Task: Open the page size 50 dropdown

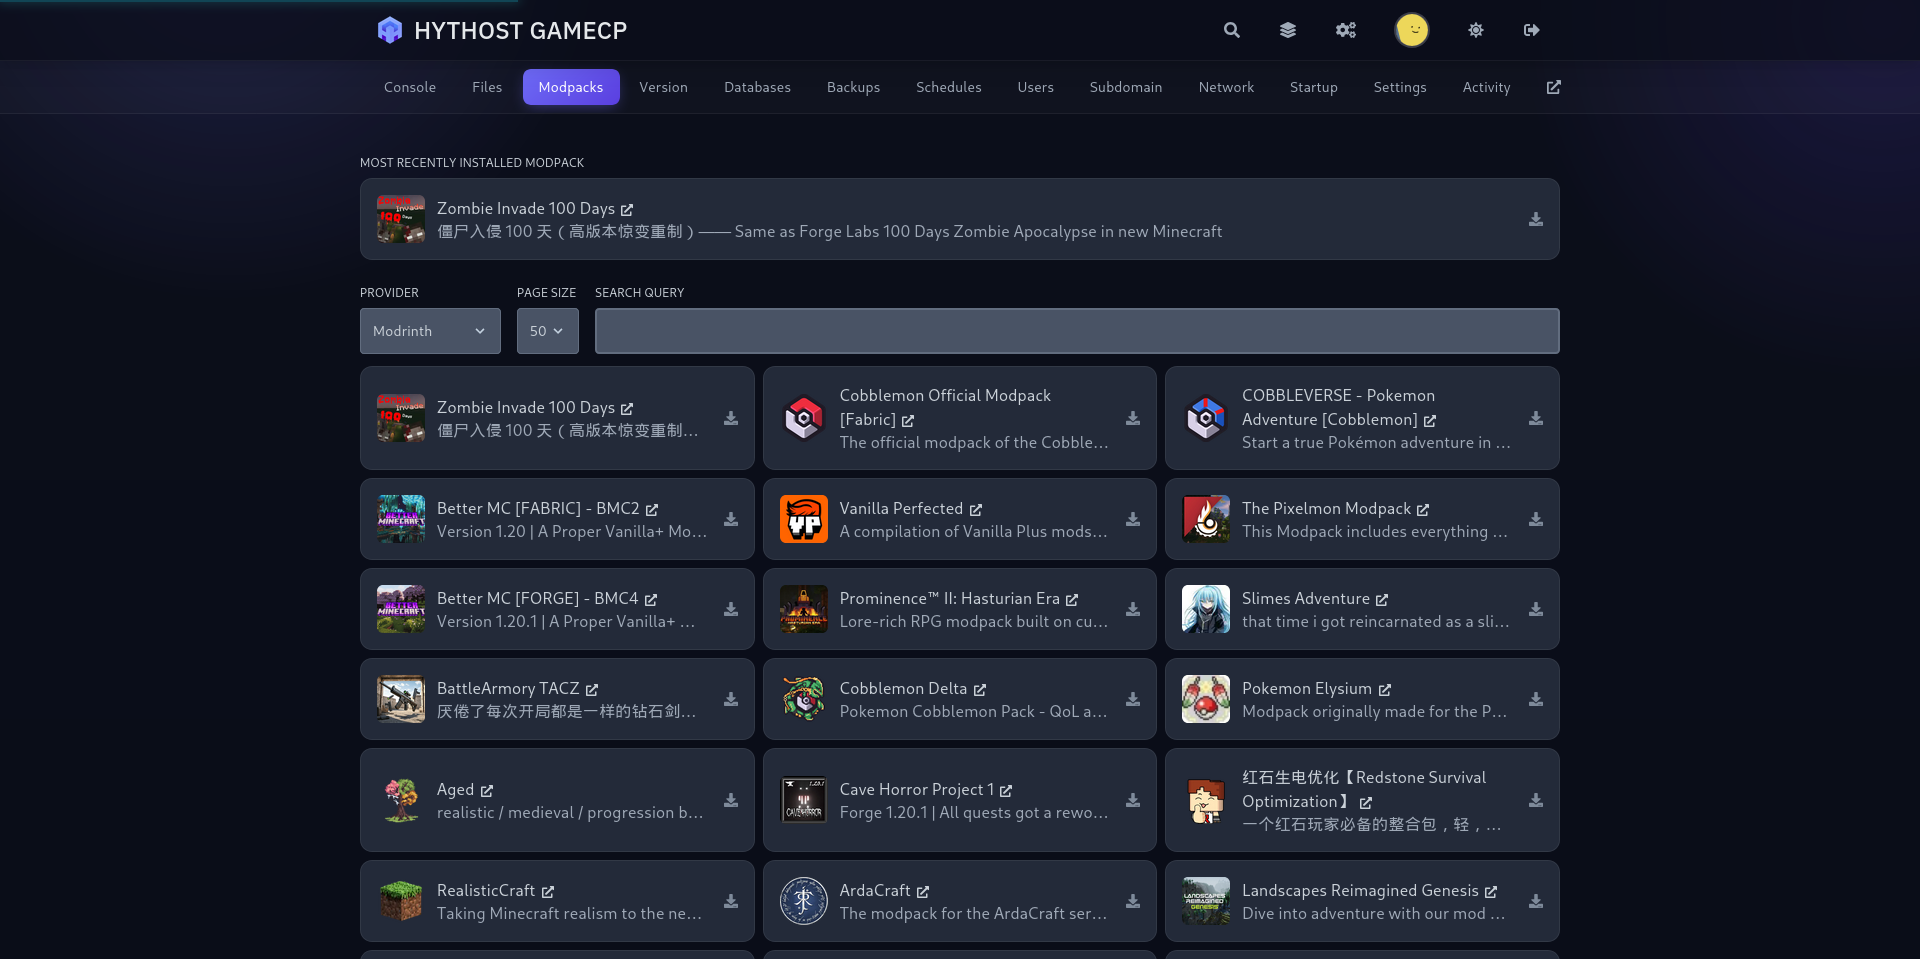Action: [x=547, y=331]
